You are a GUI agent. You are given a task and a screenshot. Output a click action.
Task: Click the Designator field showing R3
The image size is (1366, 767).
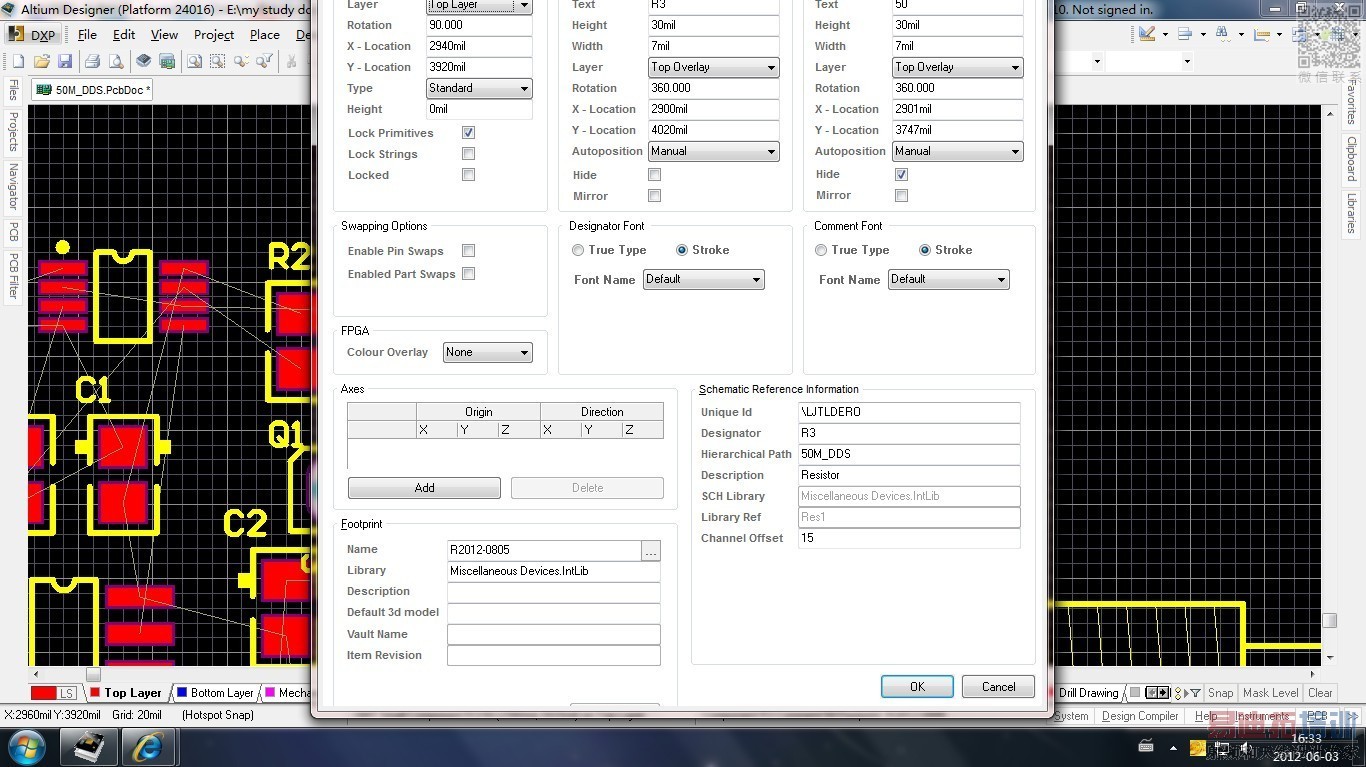(909, 433)
